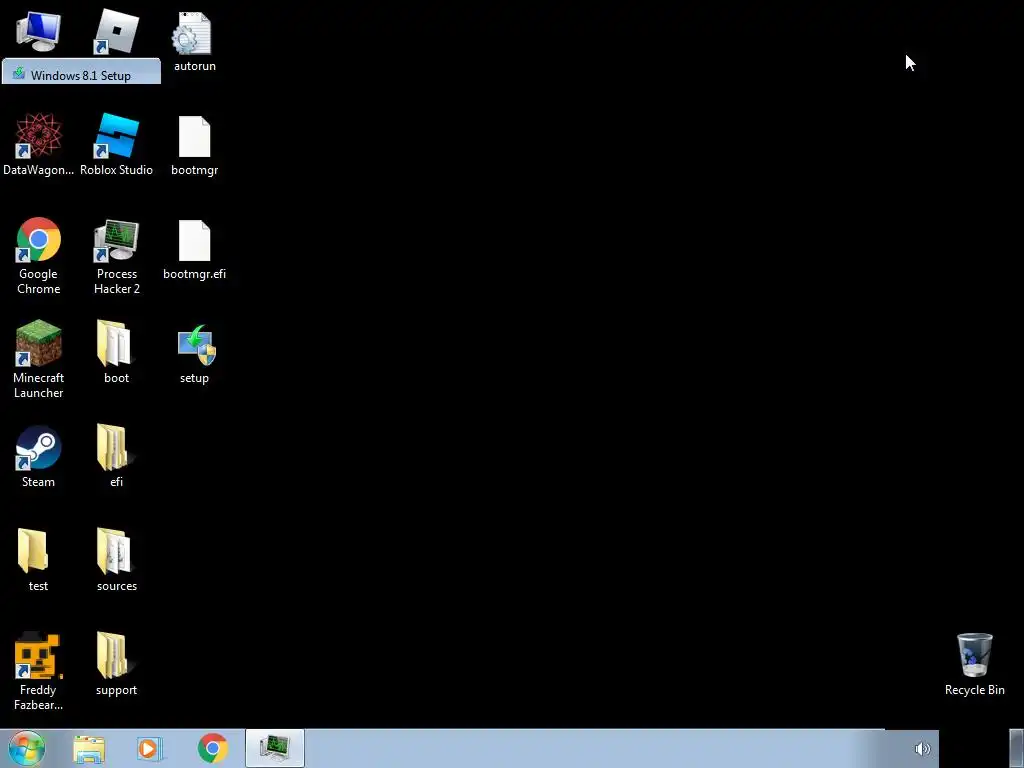
Task: Launch Roblox Studio shortcut
Action: [x=116, y=144]
